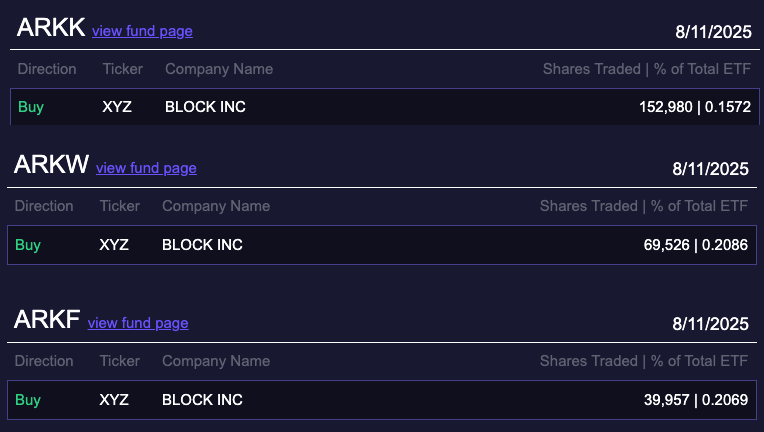
Task: Open the ARKF view fund page link
Action: pos(138,323)
